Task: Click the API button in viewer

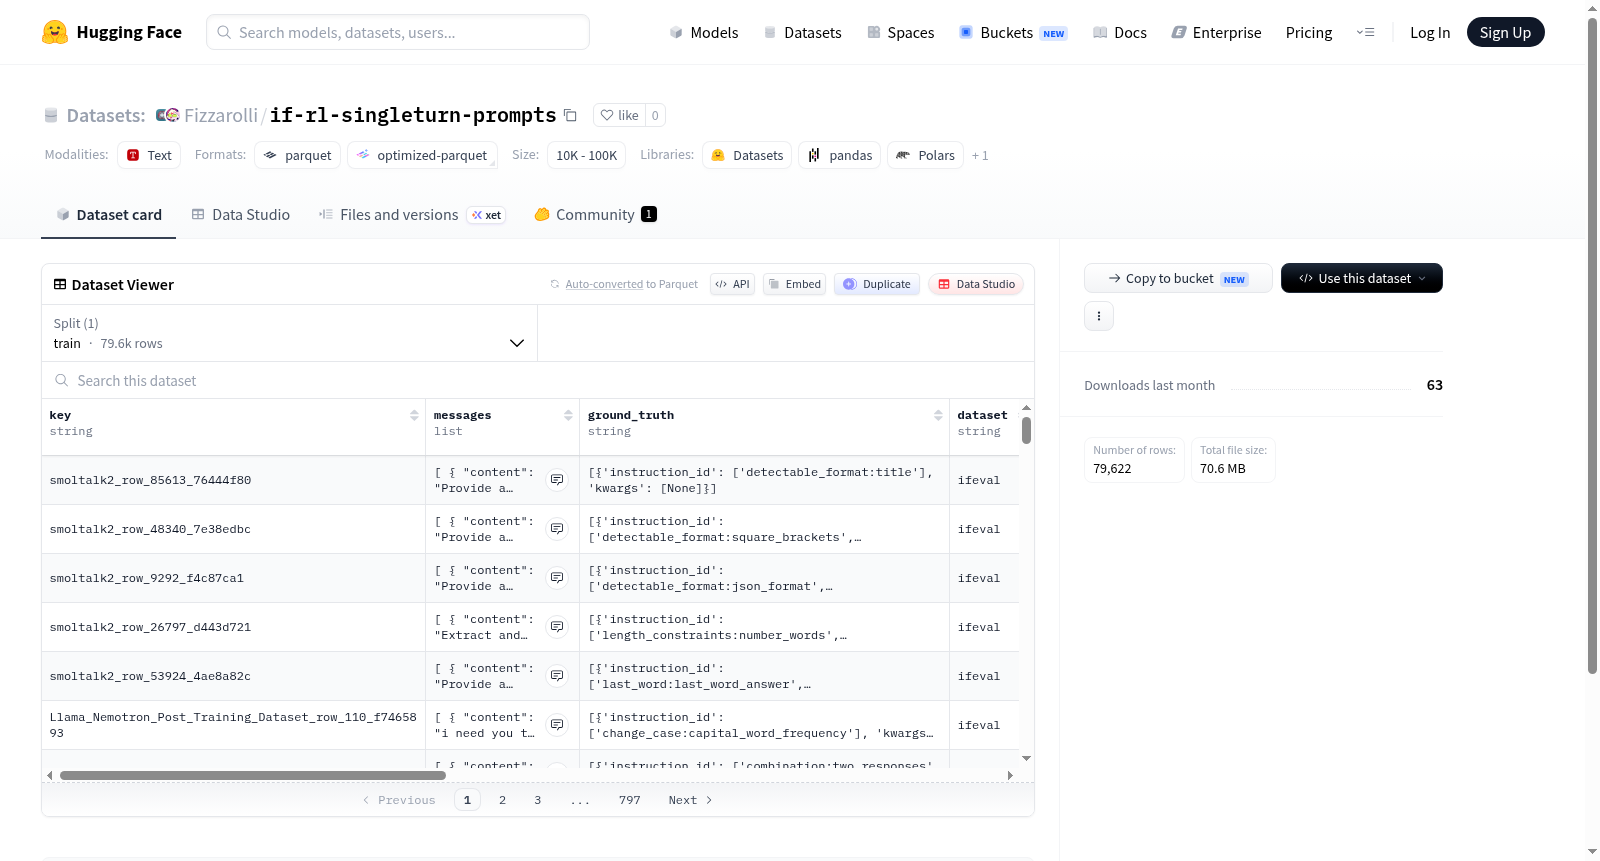Action: (732, 284)
